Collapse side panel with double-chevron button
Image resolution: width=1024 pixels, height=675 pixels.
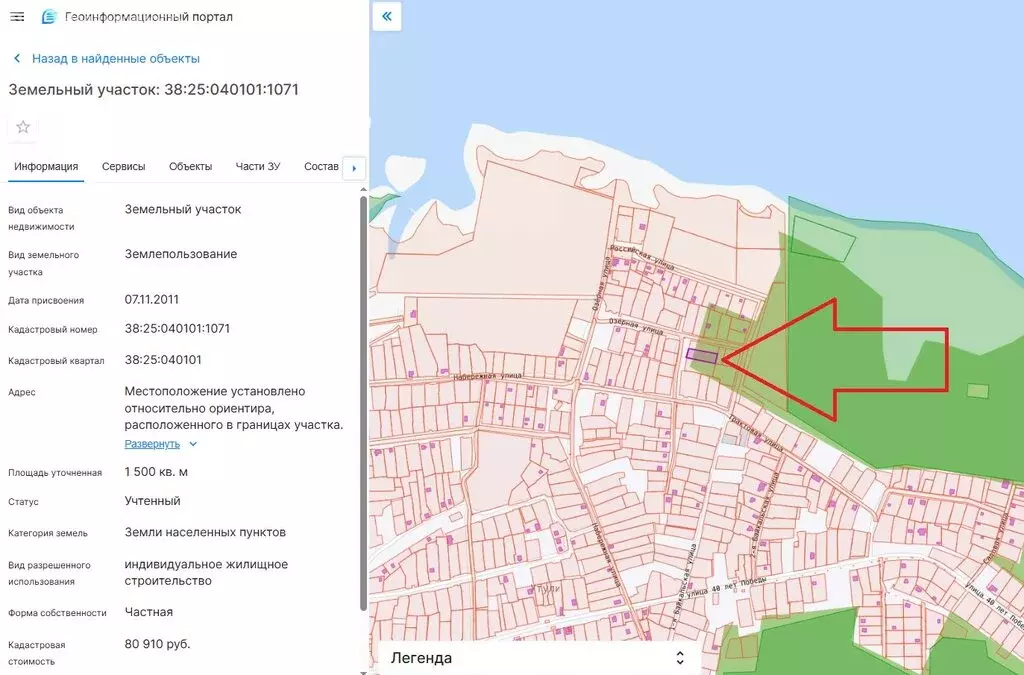click(x=387, y=16)
